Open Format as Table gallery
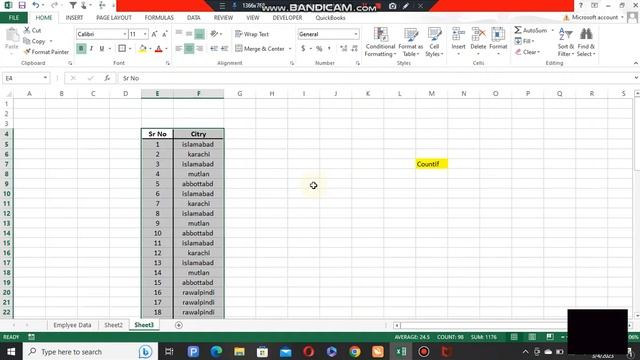Screen dimensions: 640x360 pos(411,42)
